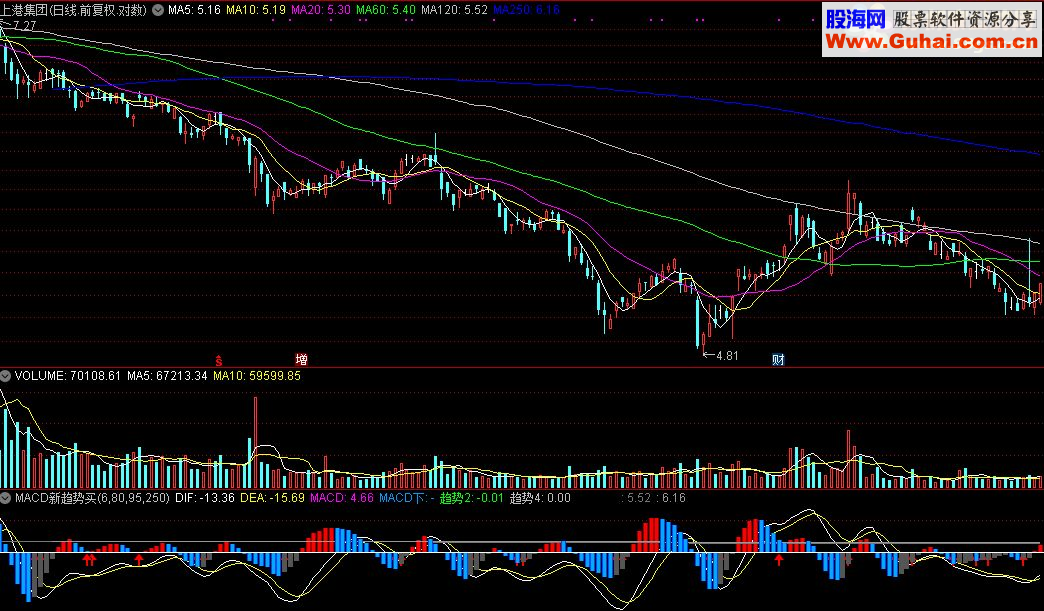Click the MA5: 5.16 label
Viewport: 1044px width, 611px height.
[x=194, y=10]
